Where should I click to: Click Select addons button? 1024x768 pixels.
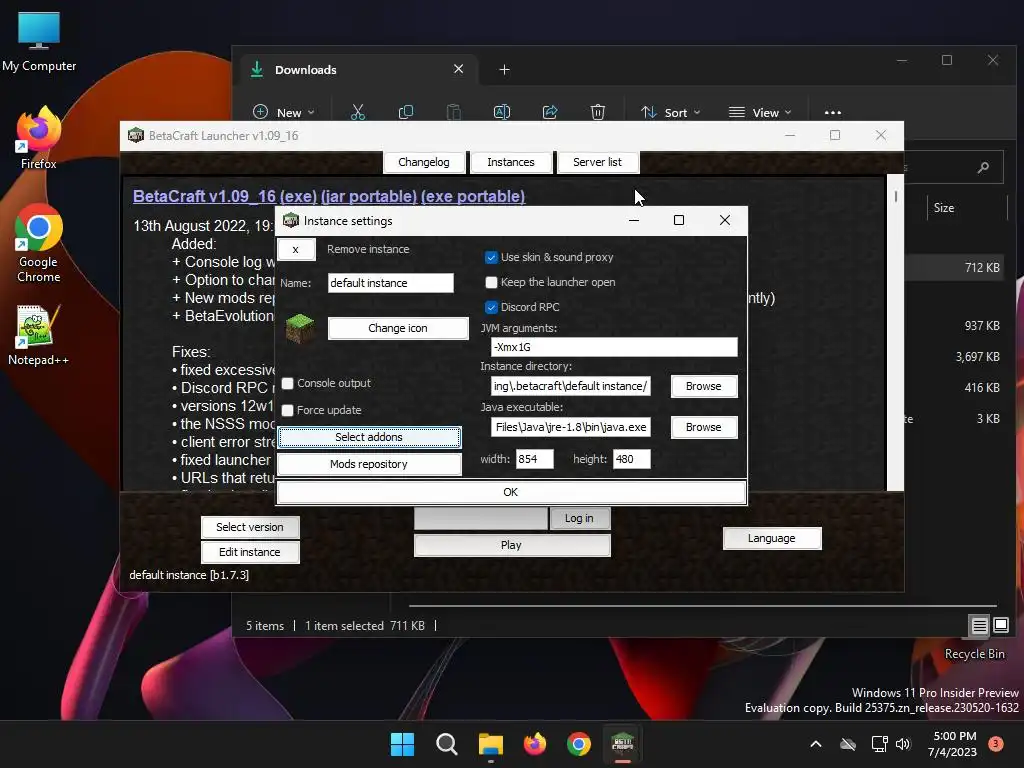[369, 437]
